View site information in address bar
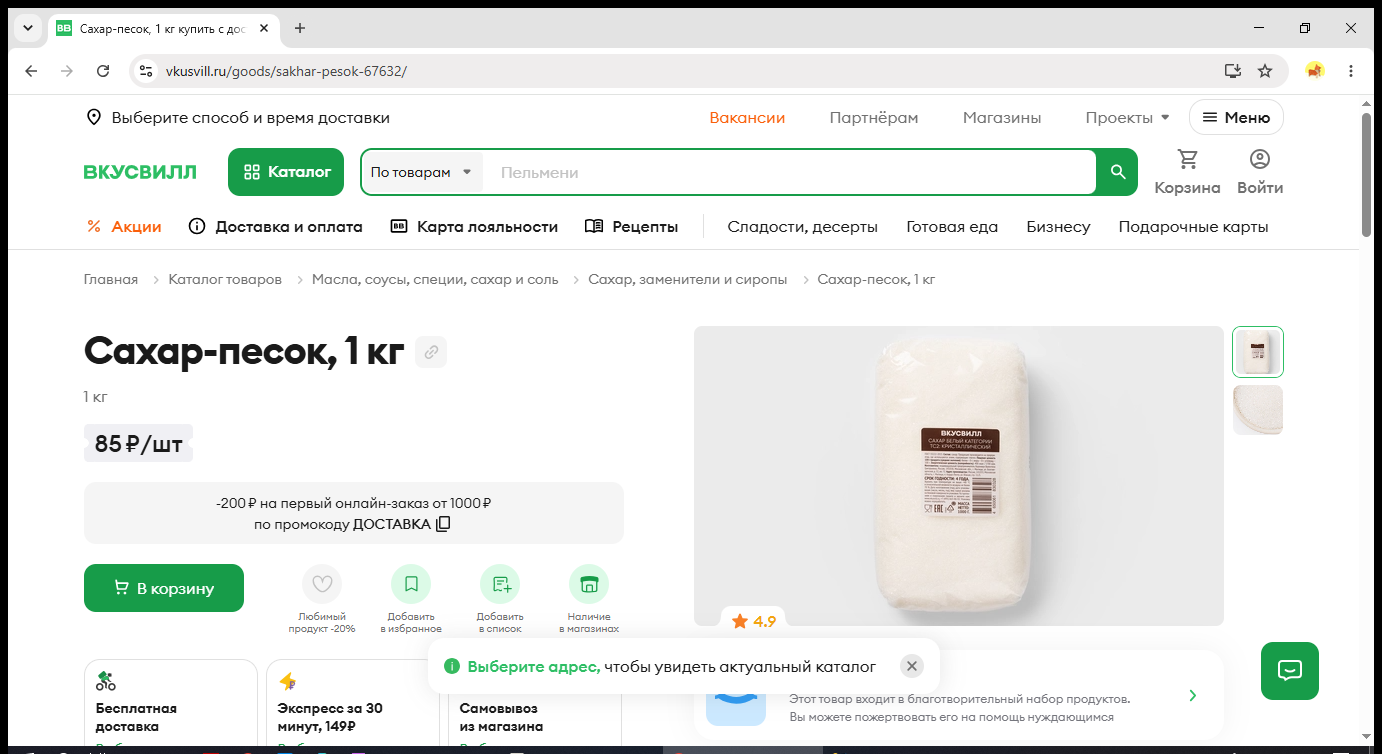 coord(146,71)
